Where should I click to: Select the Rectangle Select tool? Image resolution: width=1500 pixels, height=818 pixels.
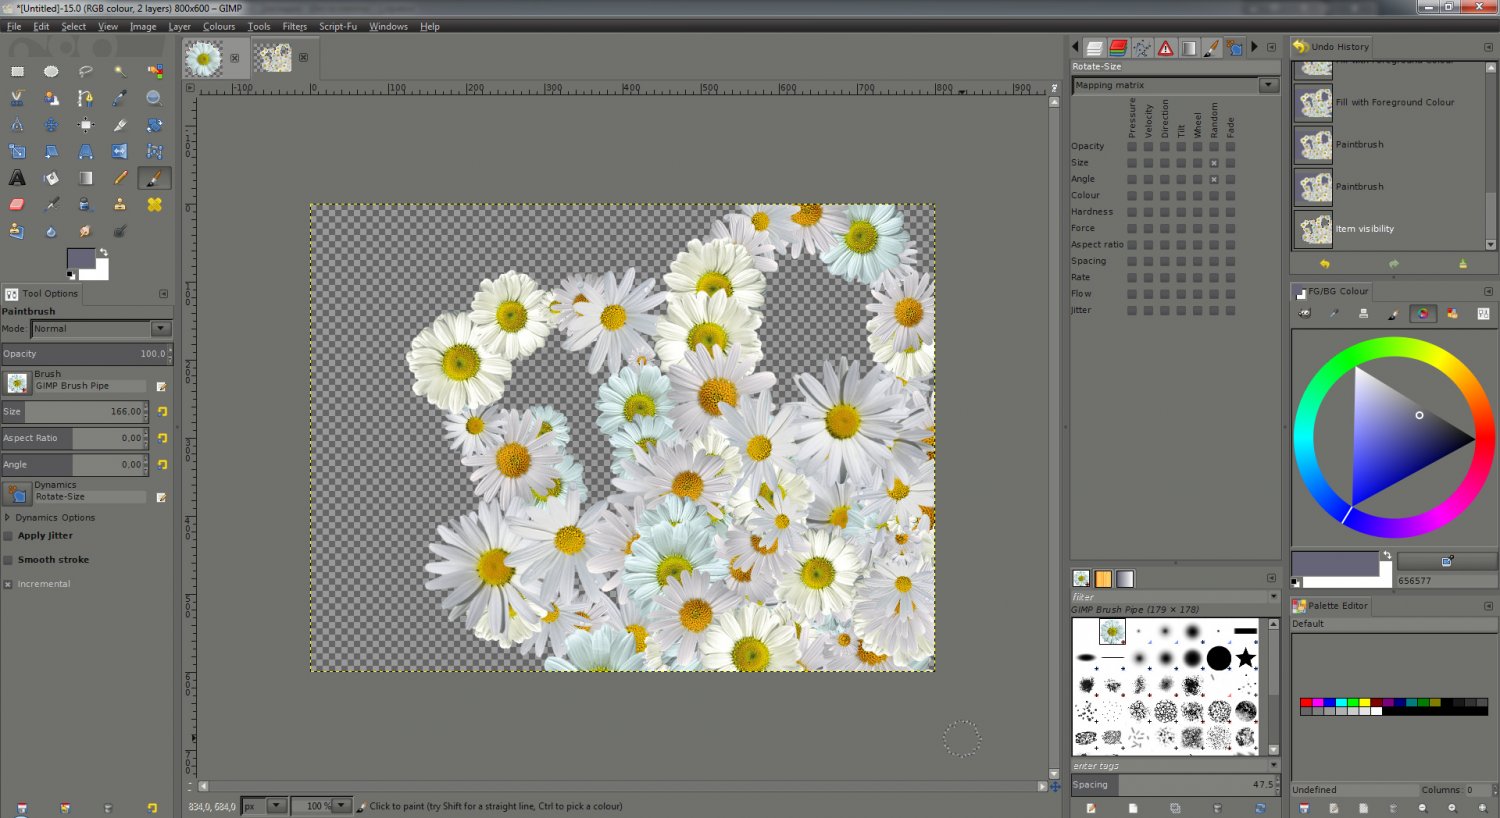tap(17, 72)
